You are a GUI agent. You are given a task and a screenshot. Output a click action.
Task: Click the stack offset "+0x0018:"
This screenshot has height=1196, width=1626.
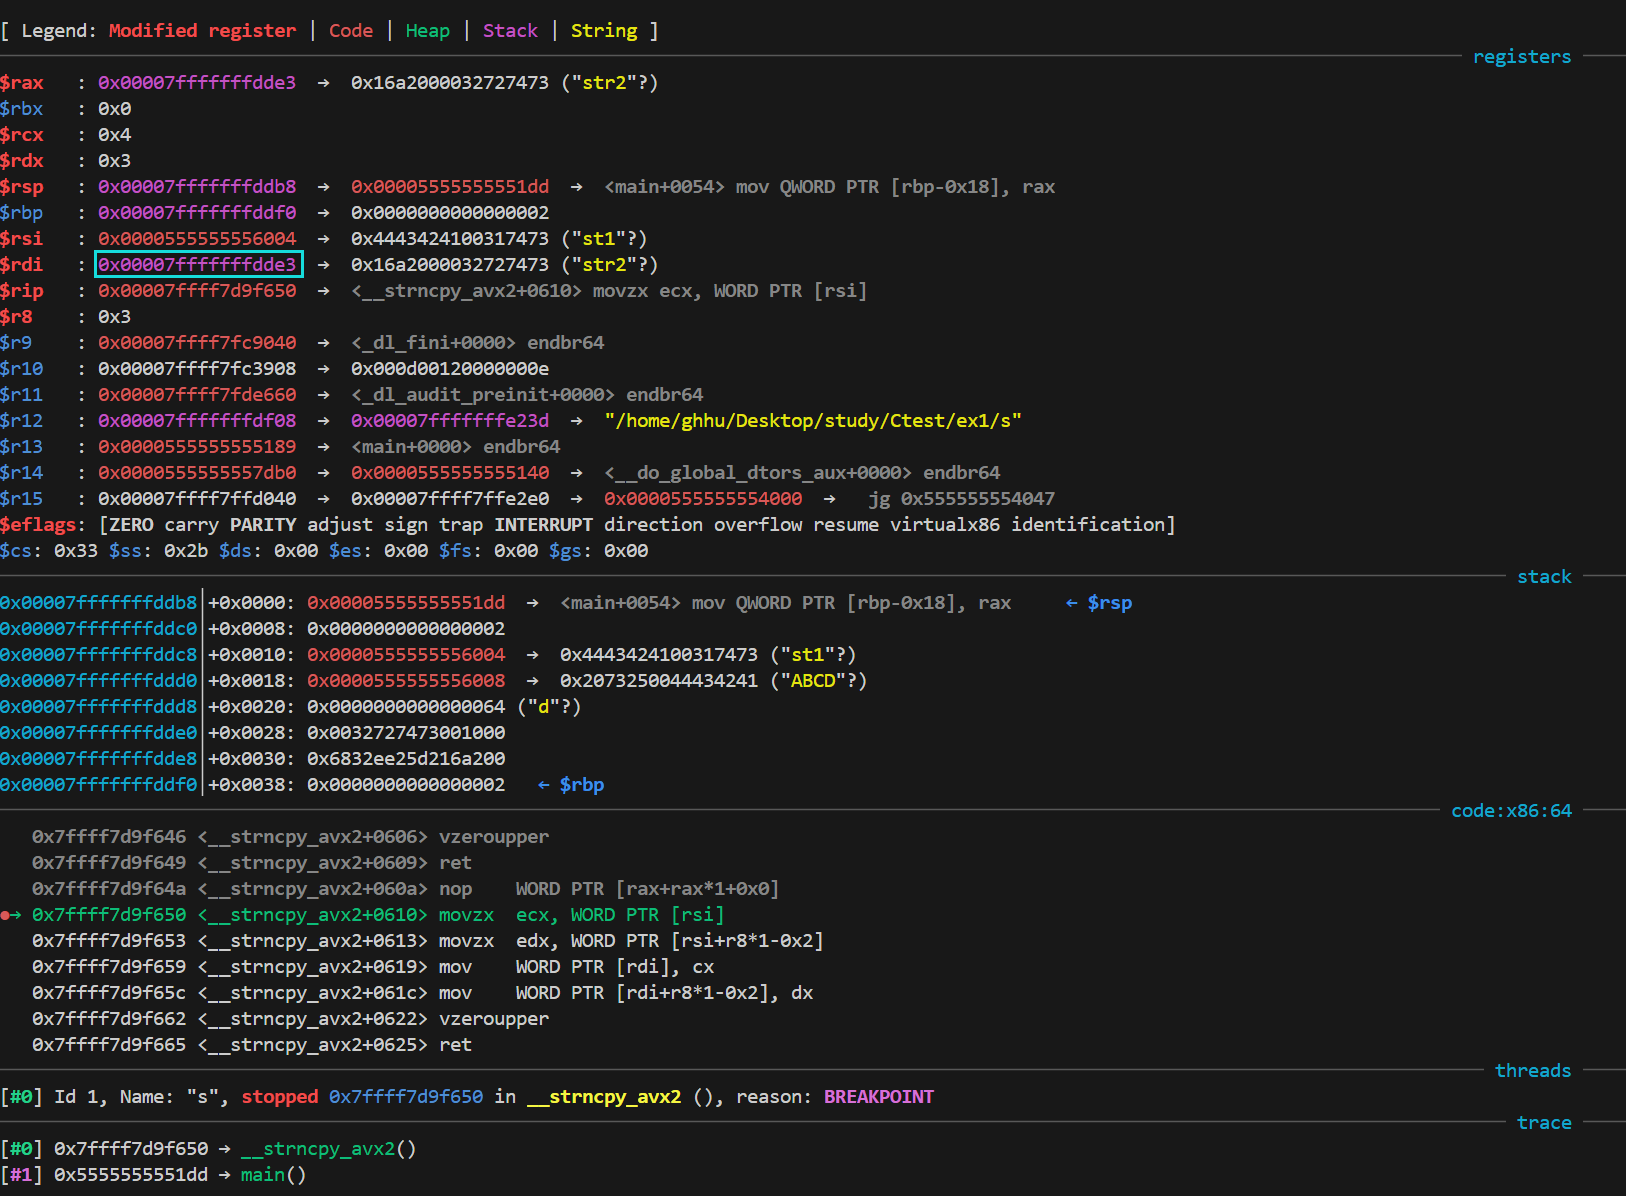[x=252, y=681]
